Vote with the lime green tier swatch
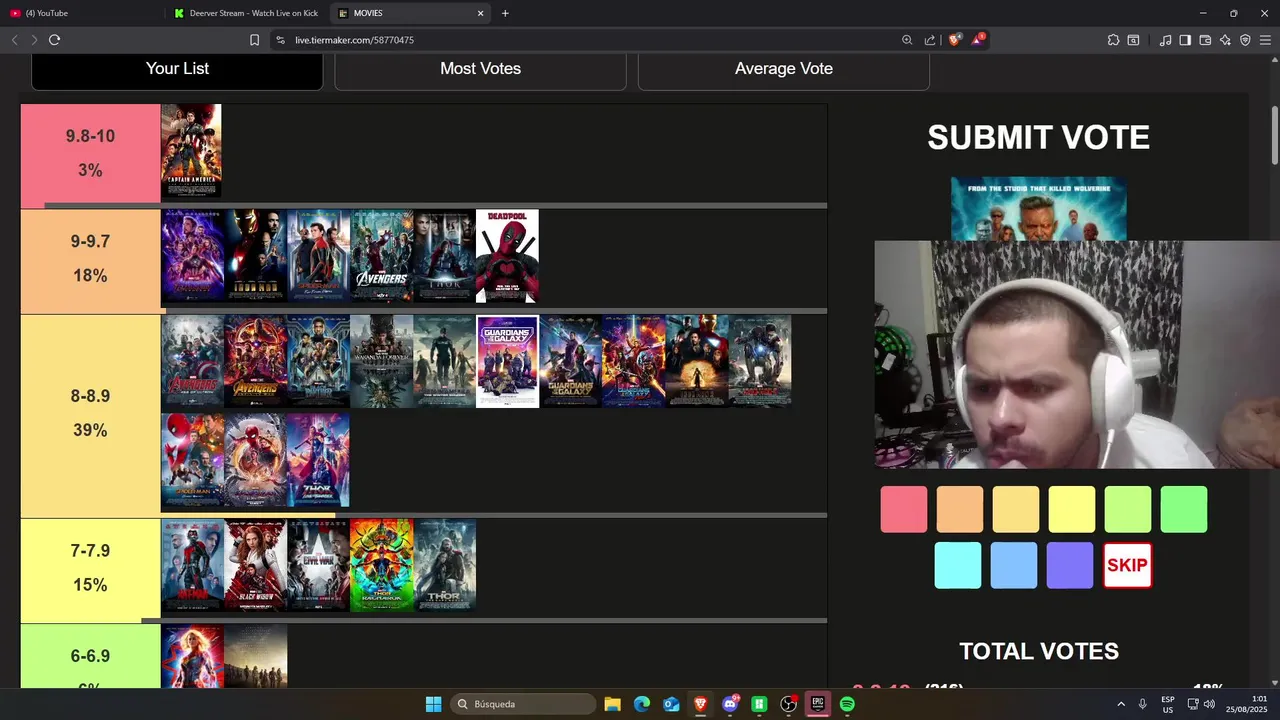The height and width of the screenshot is (720, 1280). [x=1128, y=509]
